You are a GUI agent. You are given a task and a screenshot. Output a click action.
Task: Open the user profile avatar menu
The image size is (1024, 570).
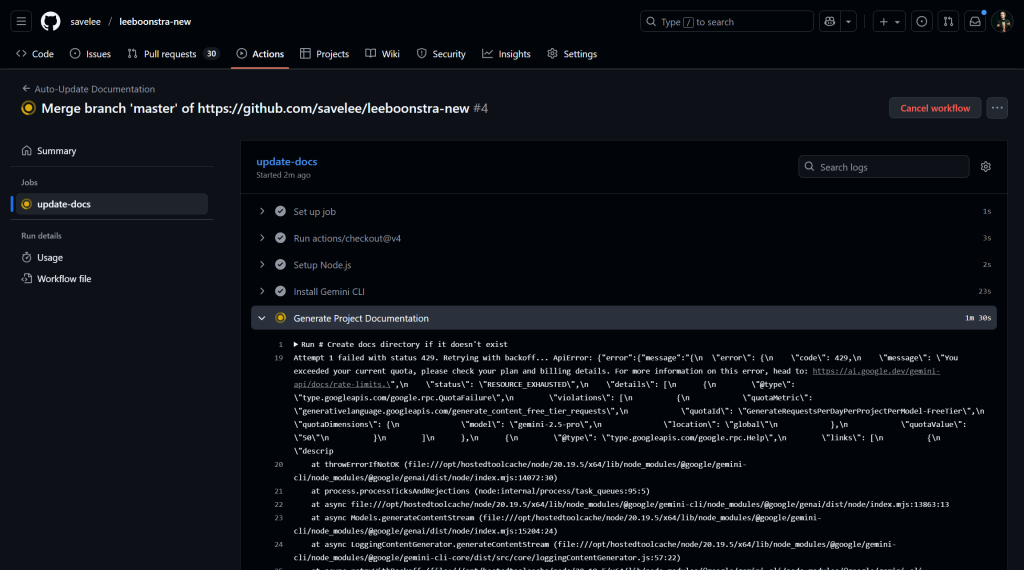click(x=1002, y=22)
